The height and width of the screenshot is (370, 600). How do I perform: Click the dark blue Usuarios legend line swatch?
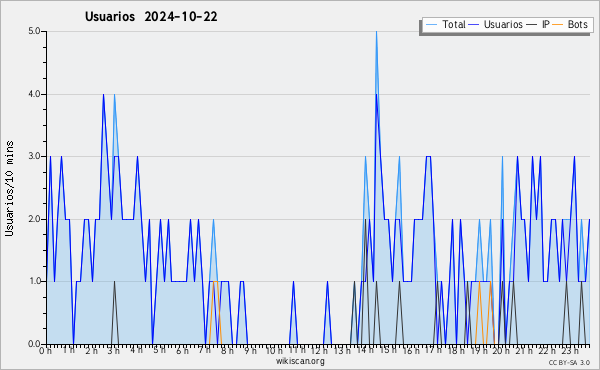[x=474, y=25]
